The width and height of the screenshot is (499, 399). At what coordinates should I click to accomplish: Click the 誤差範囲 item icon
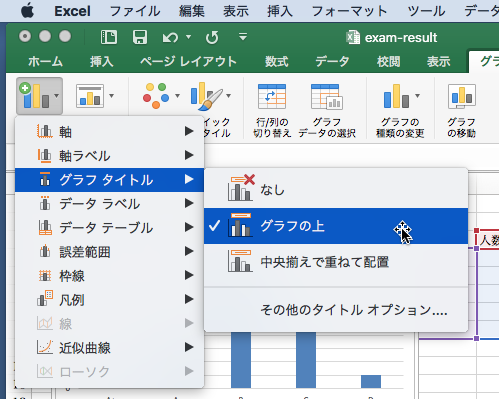45,251
